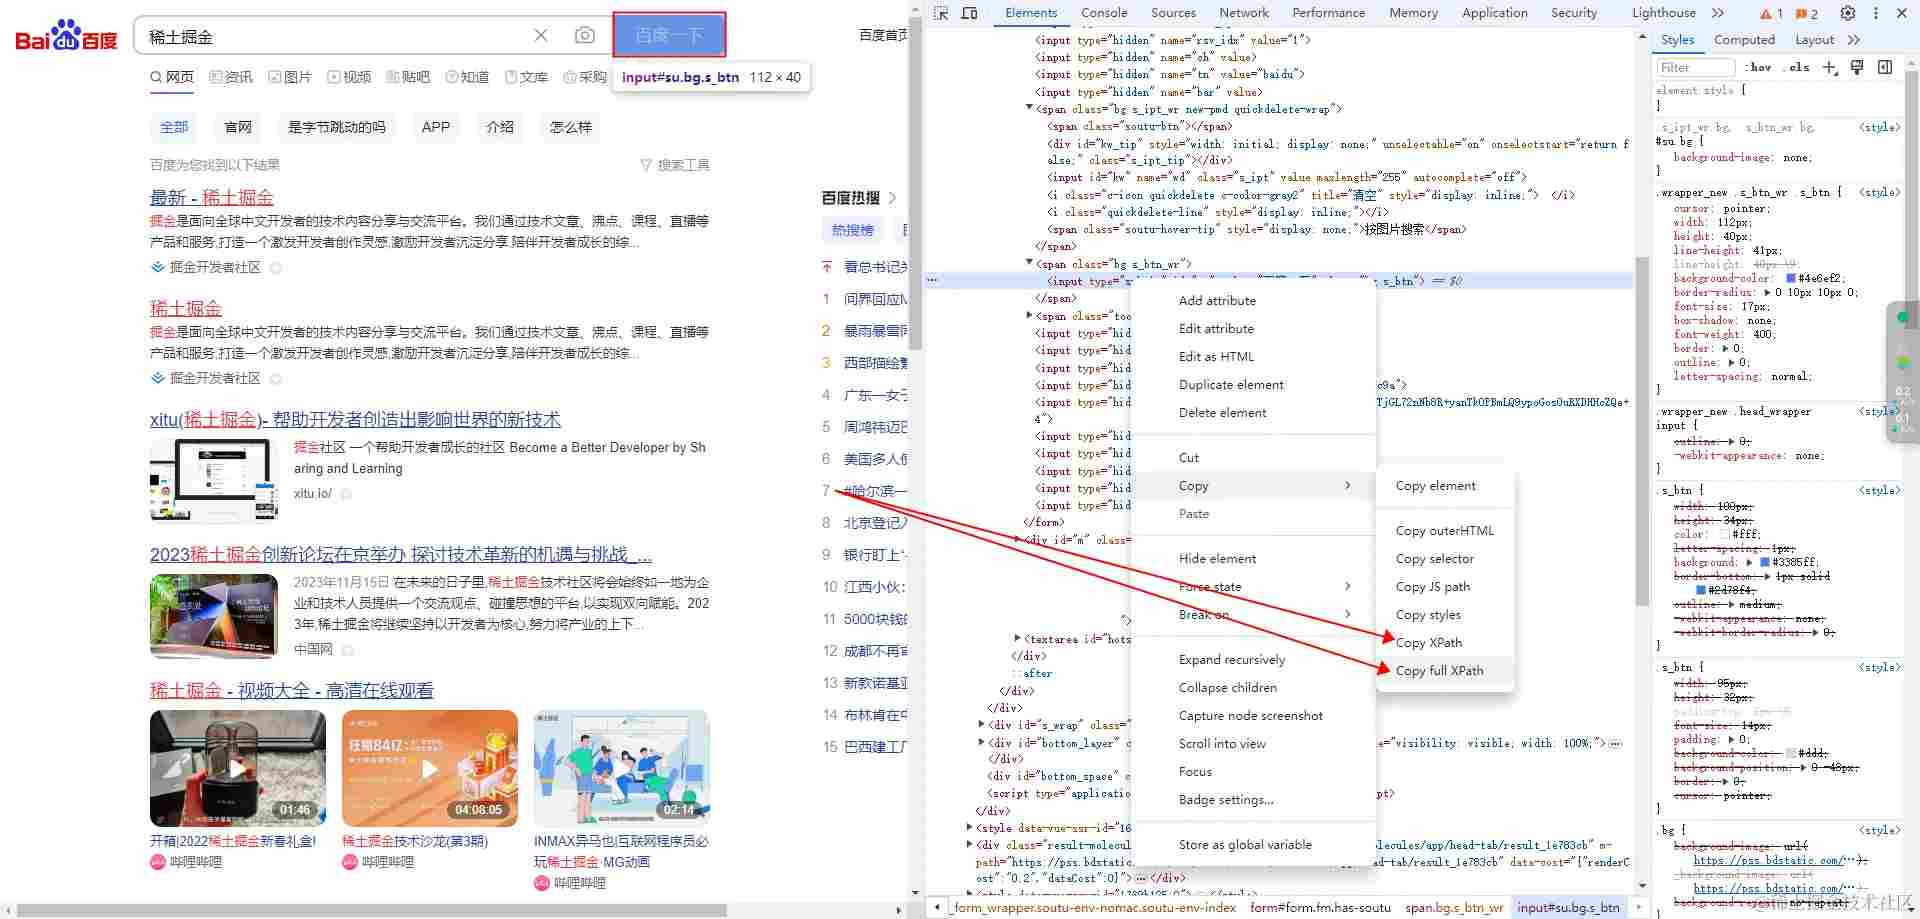Open the Computed styles tab
Screen dimensions: 1920x919
pos(1744,40)
